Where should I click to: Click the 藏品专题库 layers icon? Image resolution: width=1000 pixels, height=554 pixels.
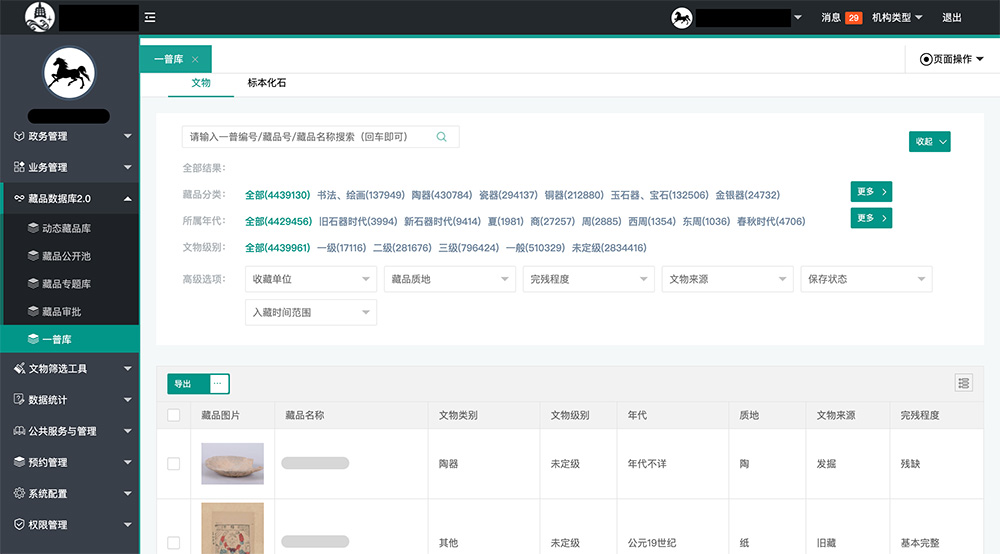(x=33, y=284)
